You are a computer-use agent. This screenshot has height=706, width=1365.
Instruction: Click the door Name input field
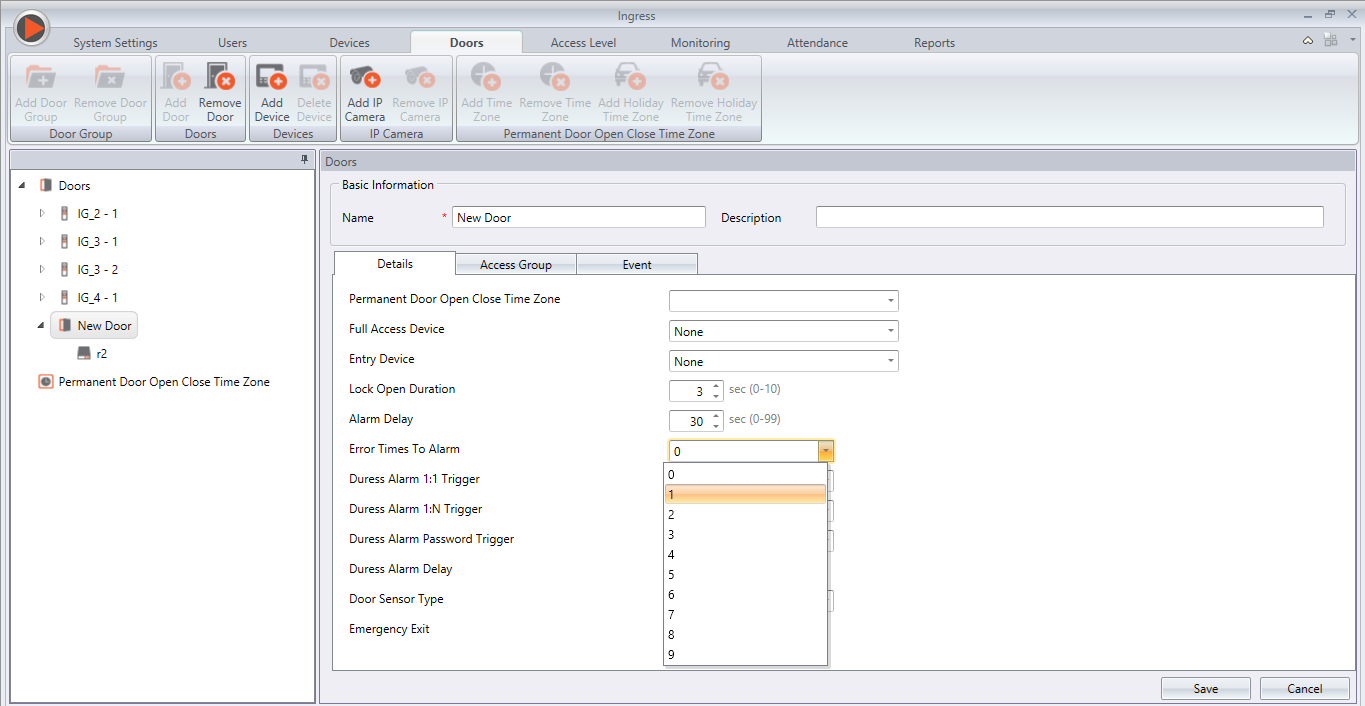pyautogui.click(x=579, y=217)
